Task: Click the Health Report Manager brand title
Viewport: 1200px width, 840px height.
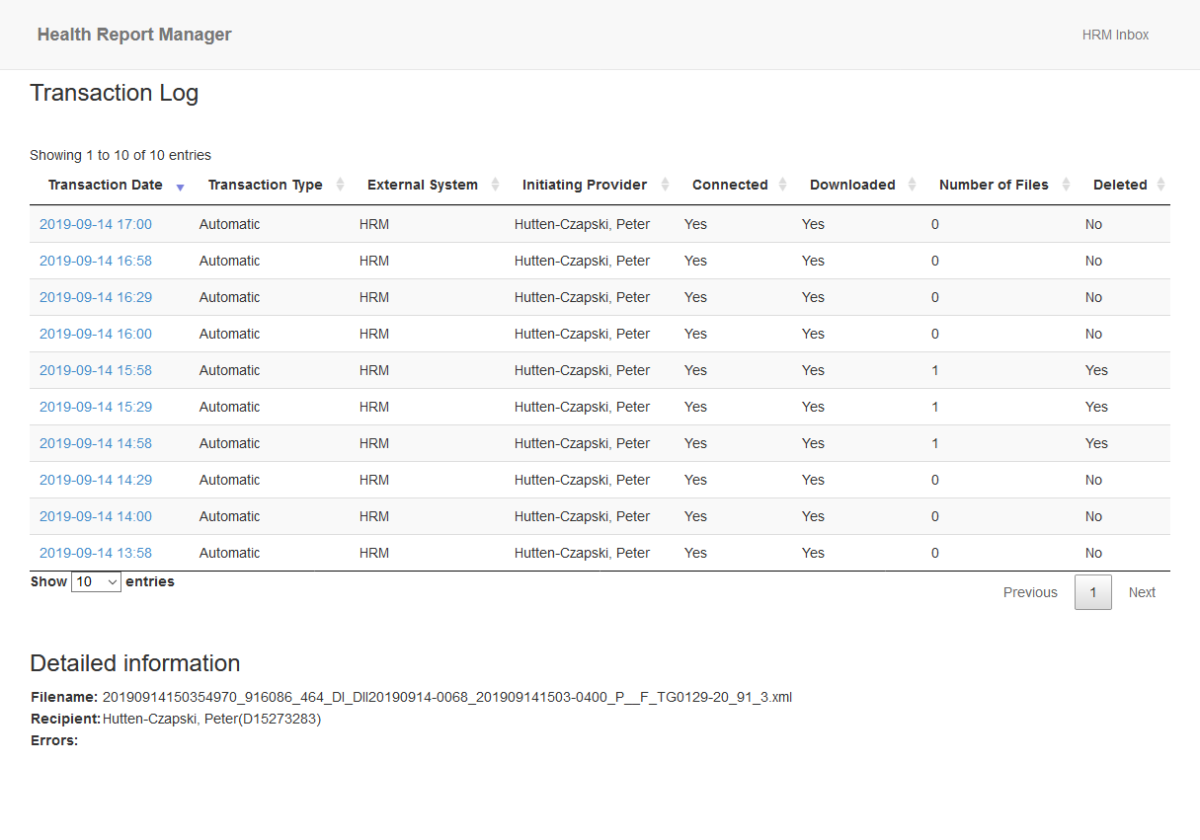Action: (x=134, y=35)
